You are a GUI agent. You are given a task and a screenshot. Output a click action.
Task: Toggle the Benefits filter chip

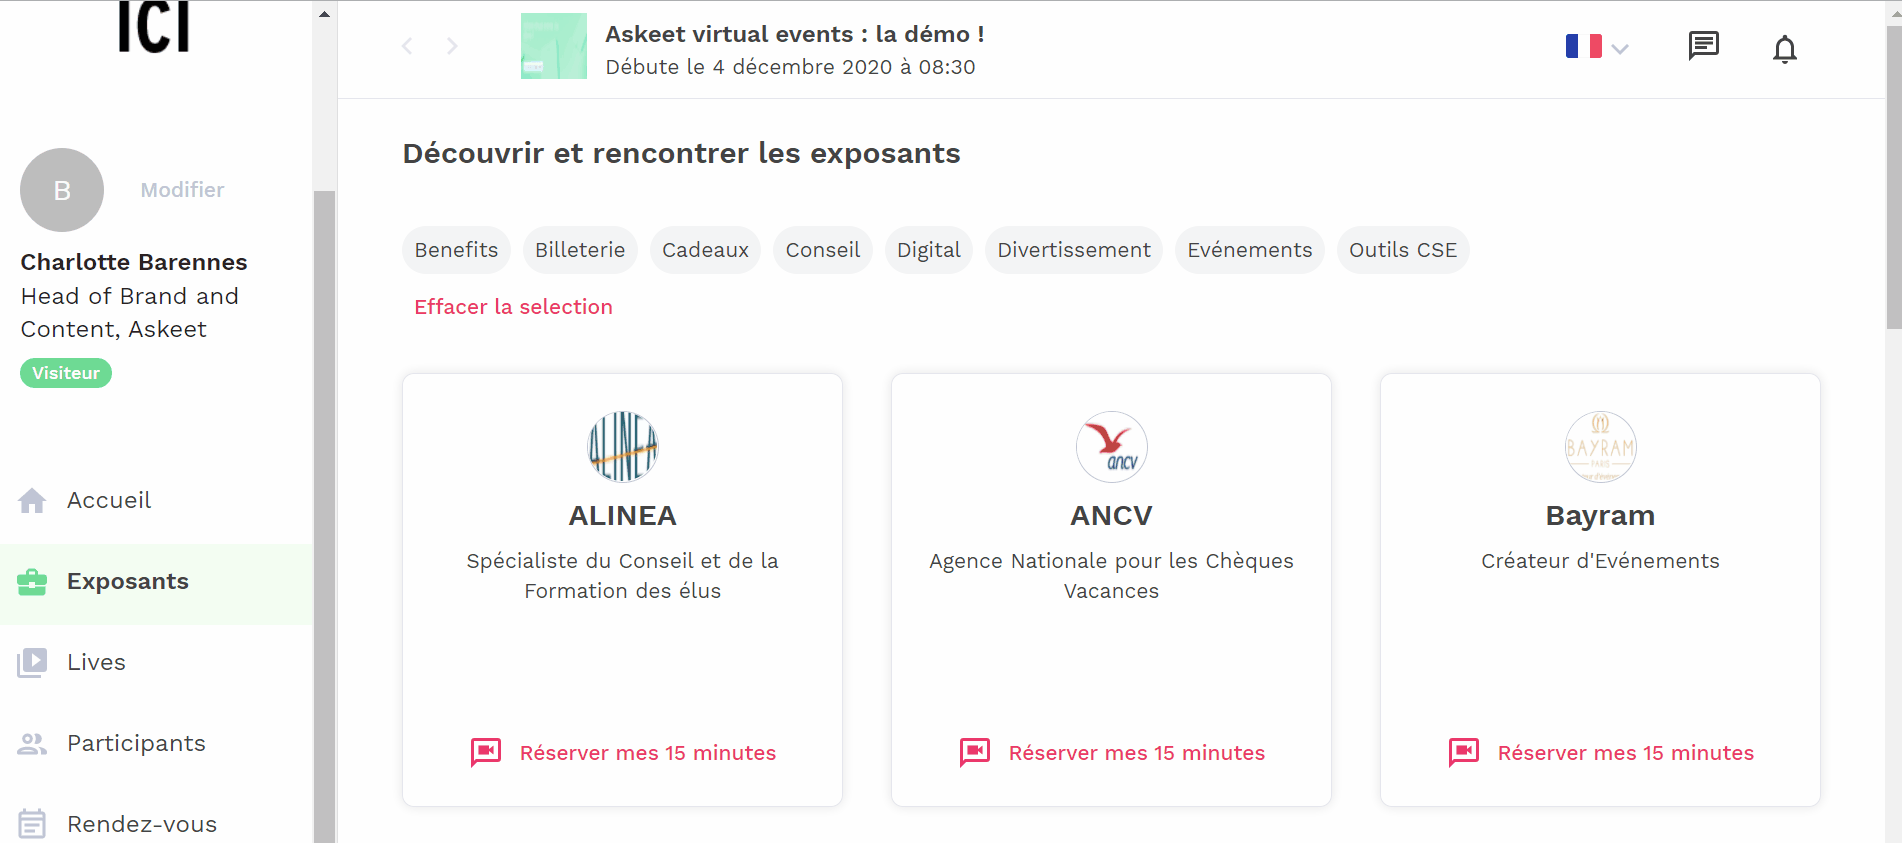coord(457,250)
